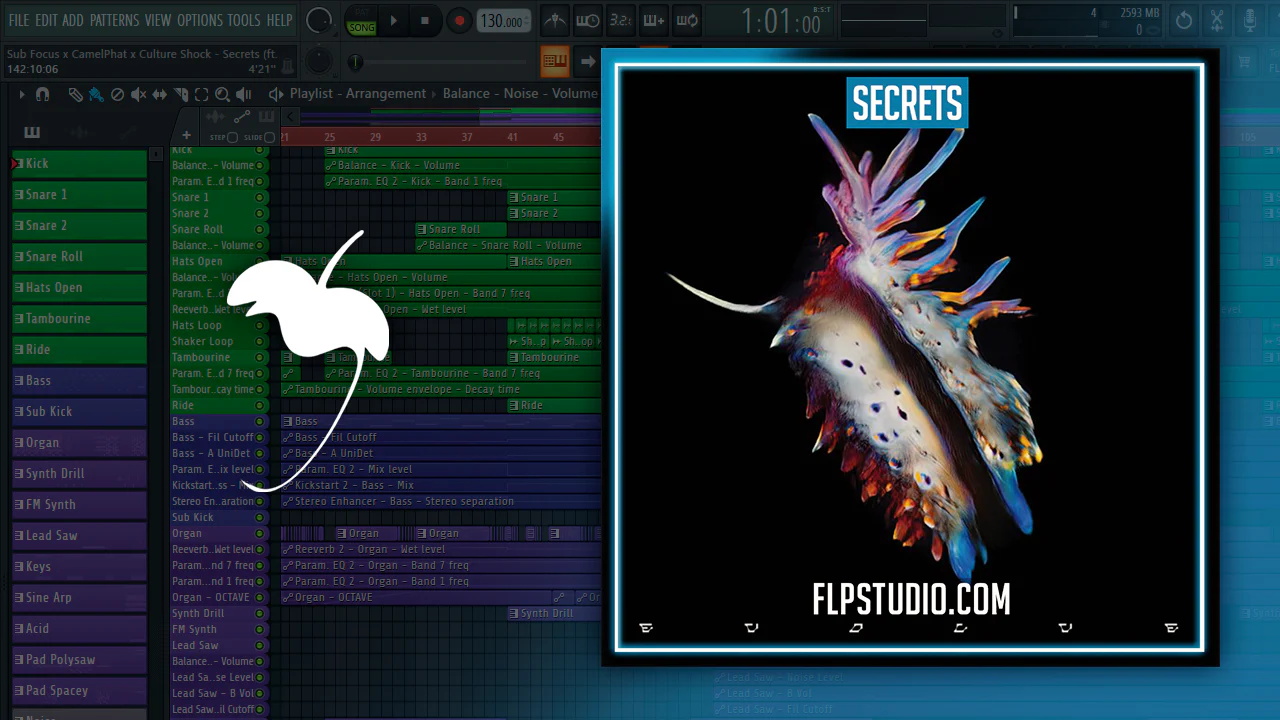The image size is (1280, 720).
Task: Collapse picker panel with the left chevron
Action: coord(291,118)
